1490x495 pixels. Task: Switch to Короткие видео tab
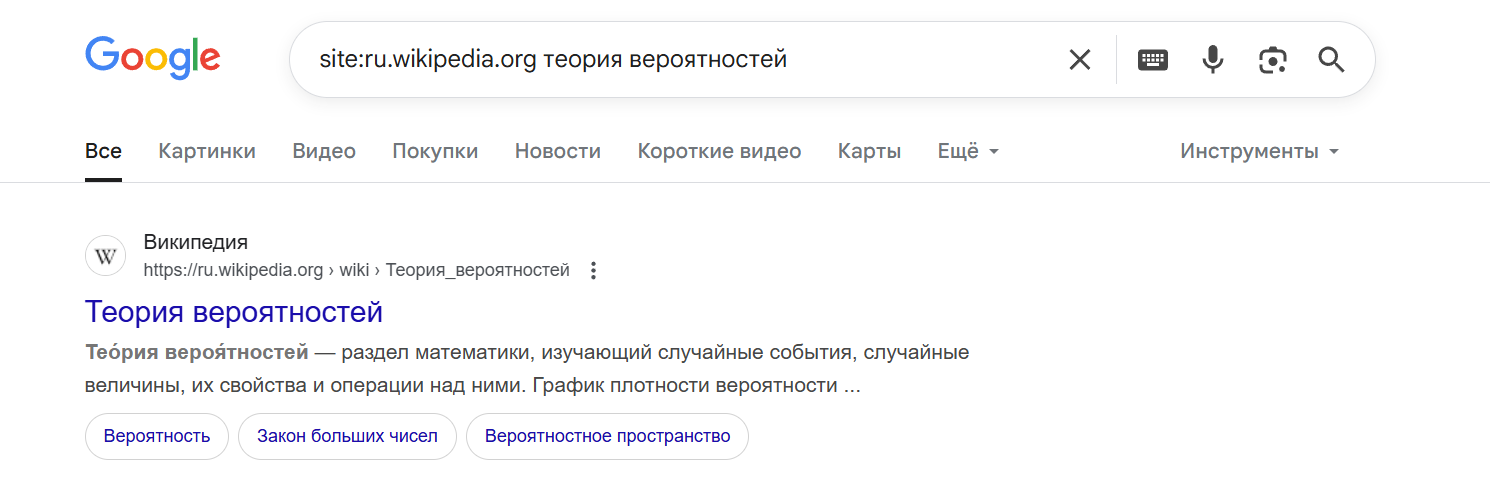pos(719,151)
